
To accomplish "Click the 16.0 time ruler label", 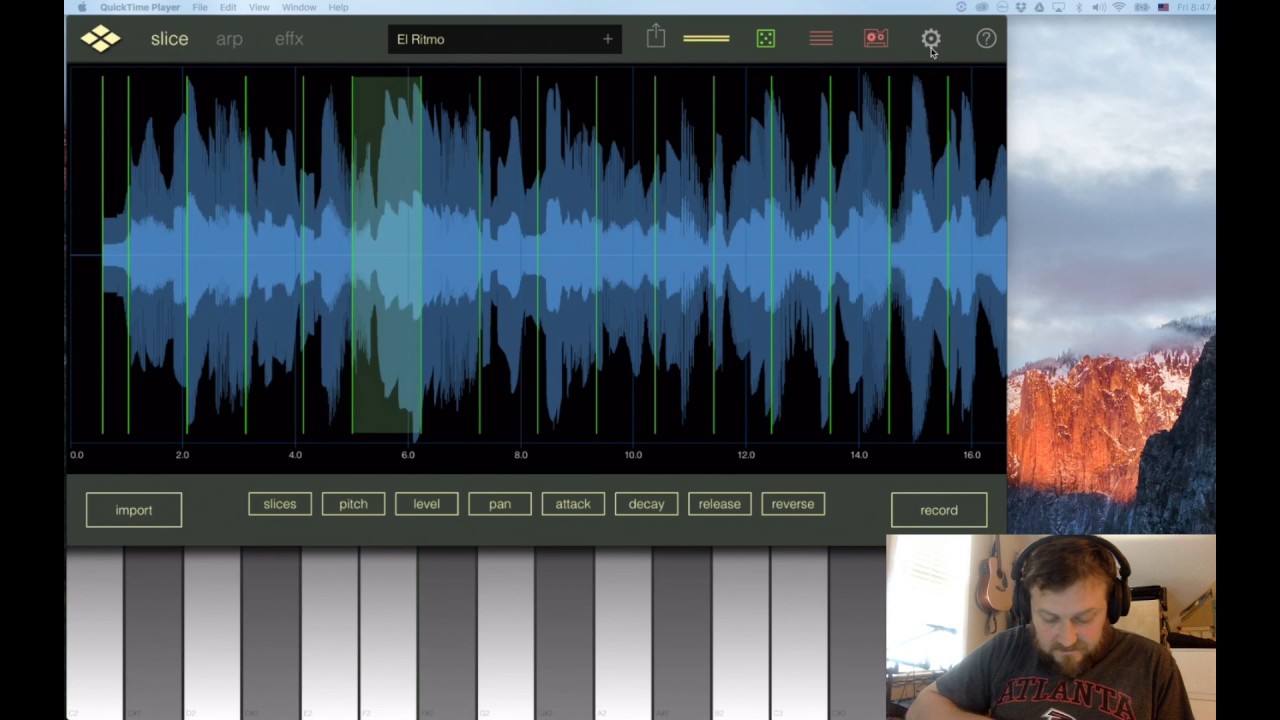I will (x=972, y=455).
